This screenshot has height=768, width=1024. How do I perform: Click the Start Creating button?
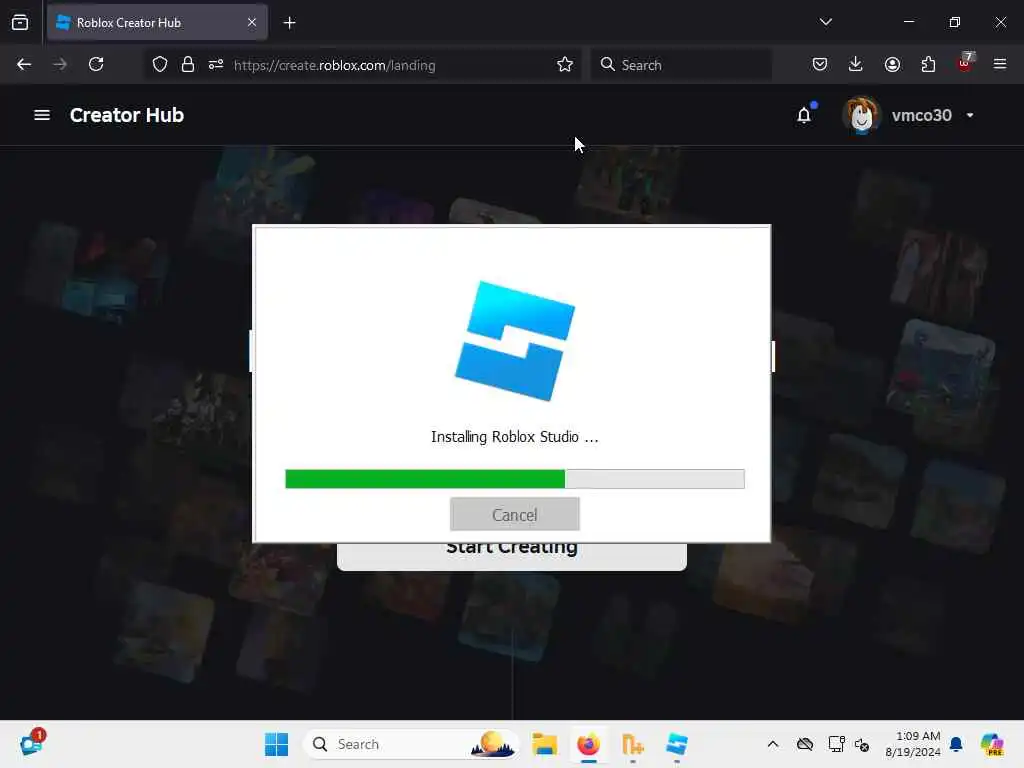point(511,556)
